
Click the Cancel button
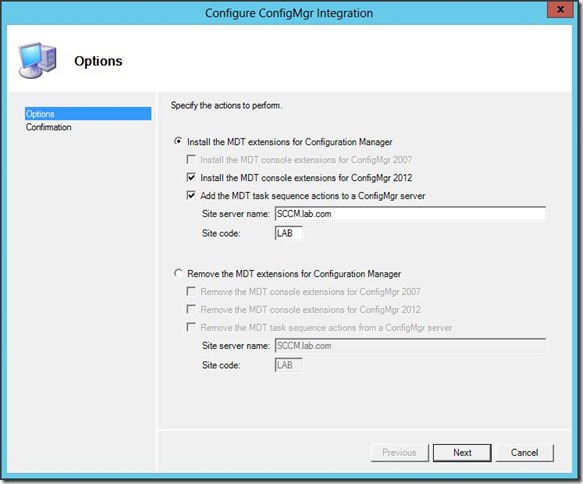pos(524,452)
